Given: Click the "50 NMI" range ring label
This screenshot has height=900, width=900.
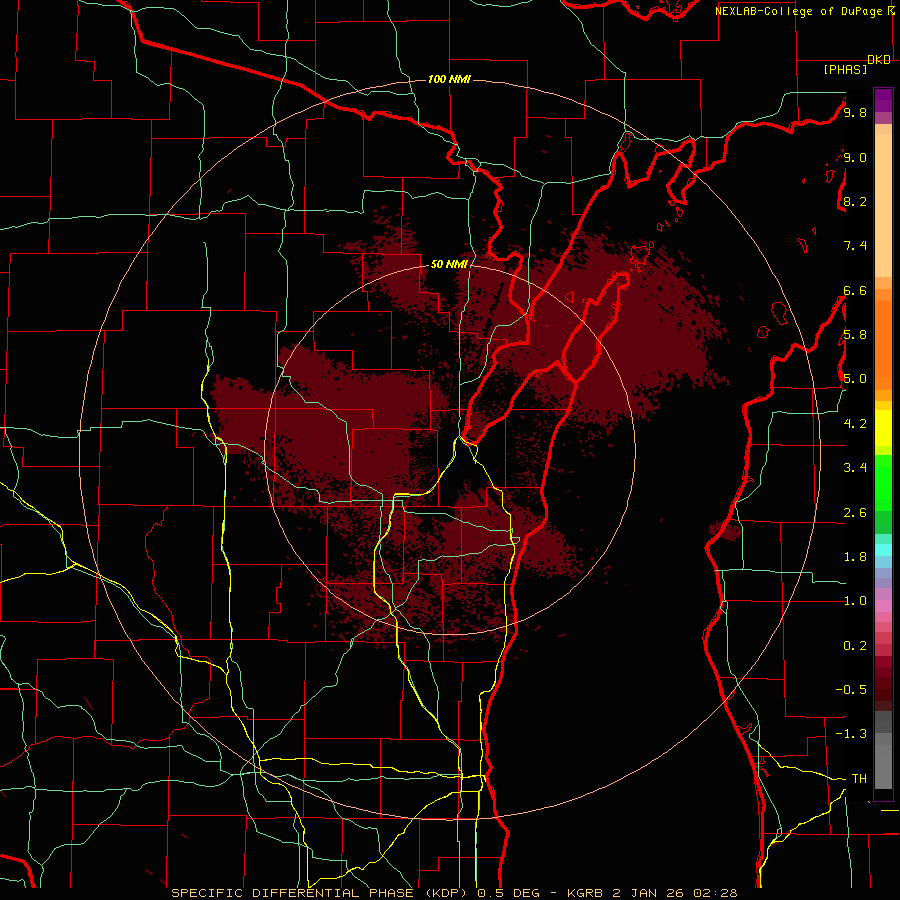Looking at the screenshot, I should tap(449, 264).
